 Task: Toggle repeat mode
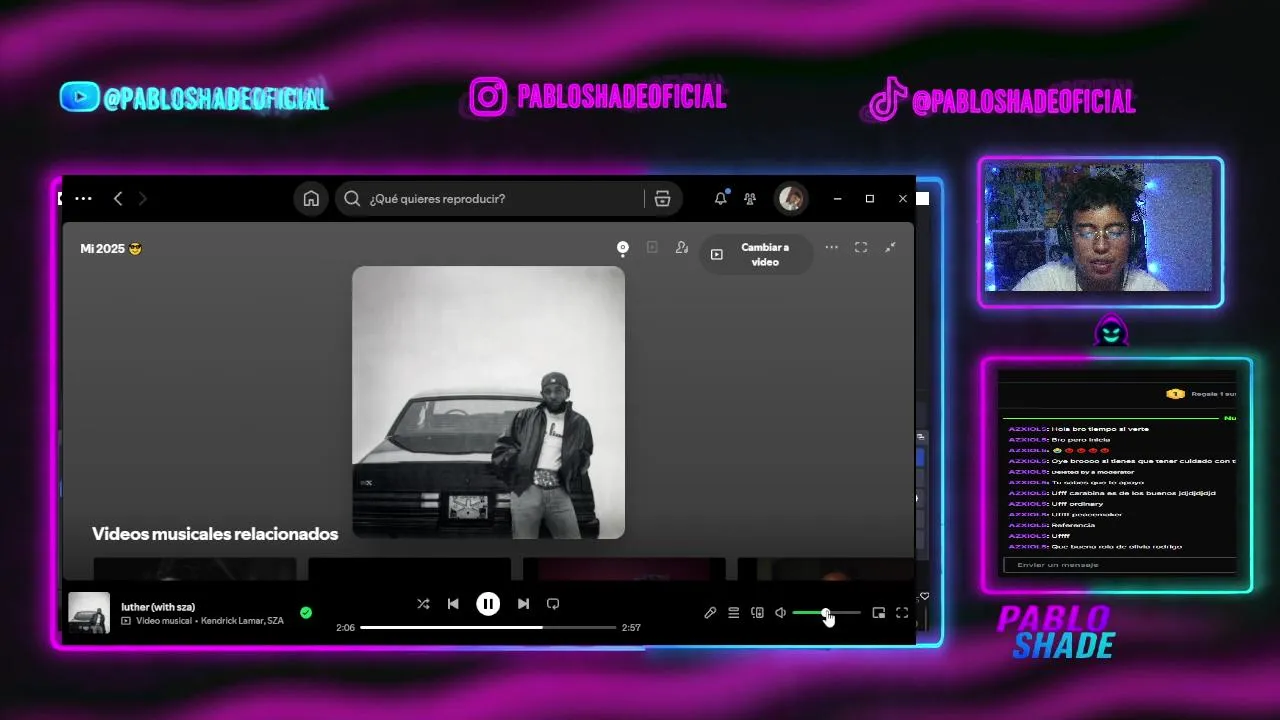click(553, 604)
